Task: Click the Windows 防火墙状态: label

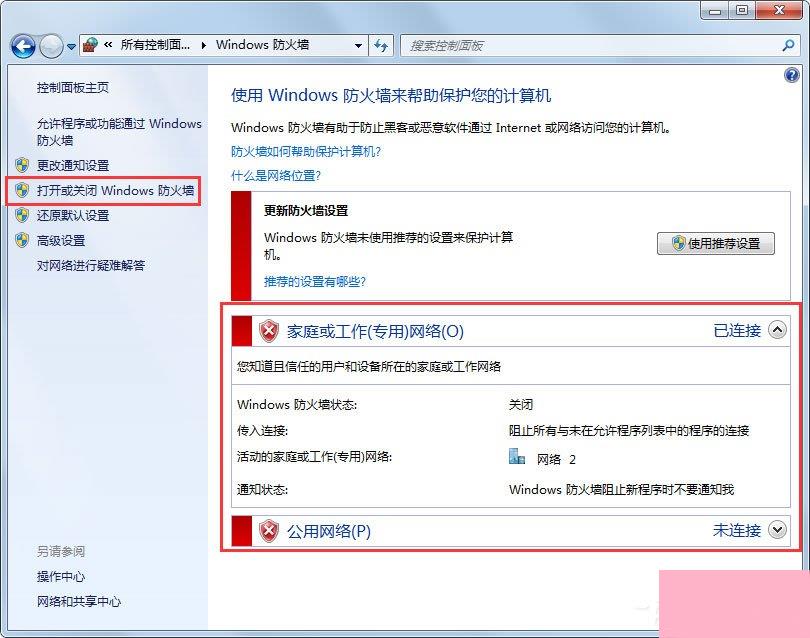Action: (x=297, y=404)
